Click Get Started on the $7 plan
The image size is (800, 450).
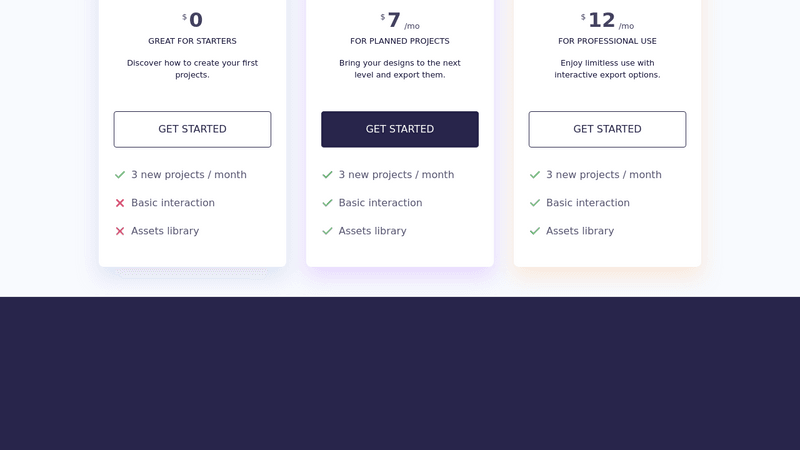400,129
